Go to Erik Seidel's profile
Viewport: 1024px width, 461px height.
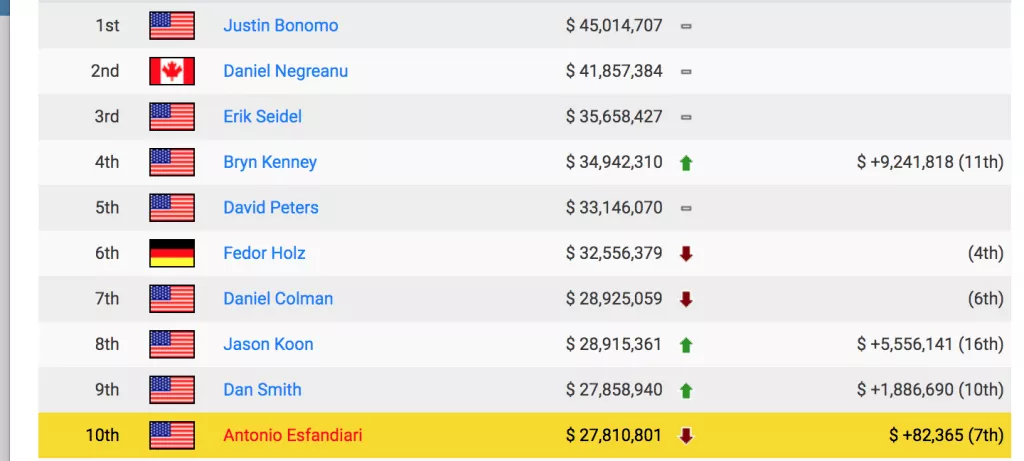262,116
